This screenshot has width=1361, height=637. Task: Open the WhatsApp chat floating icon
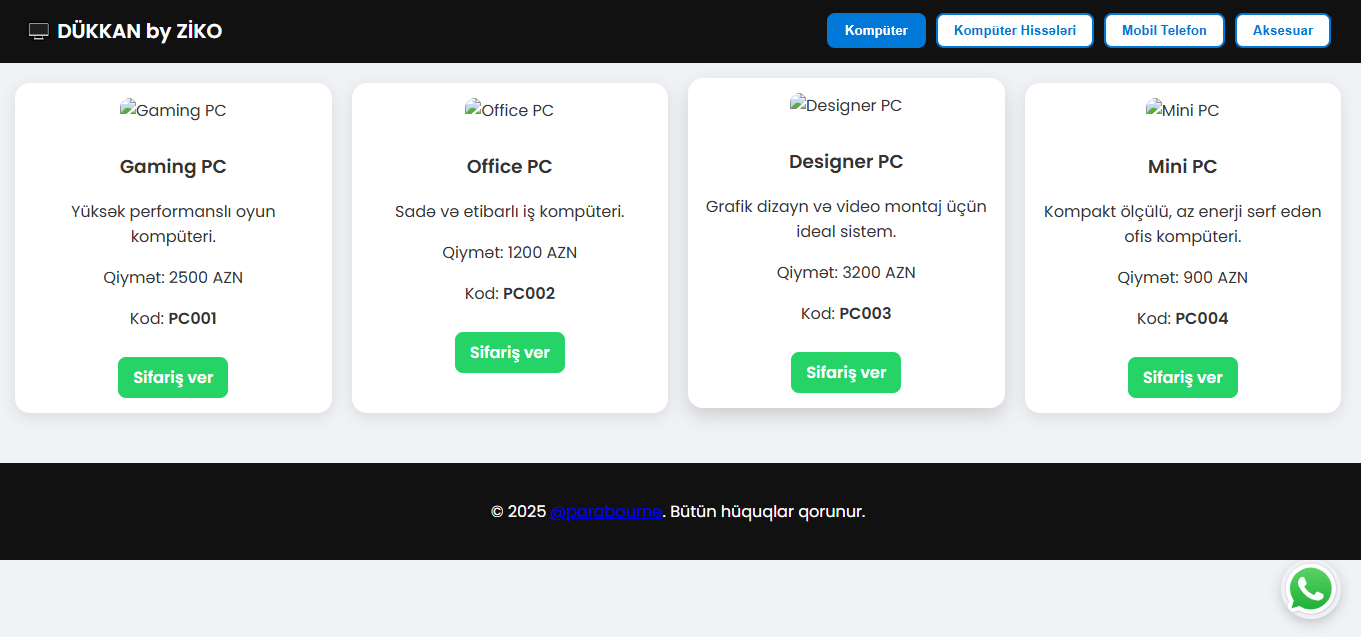pos(1310,589)
